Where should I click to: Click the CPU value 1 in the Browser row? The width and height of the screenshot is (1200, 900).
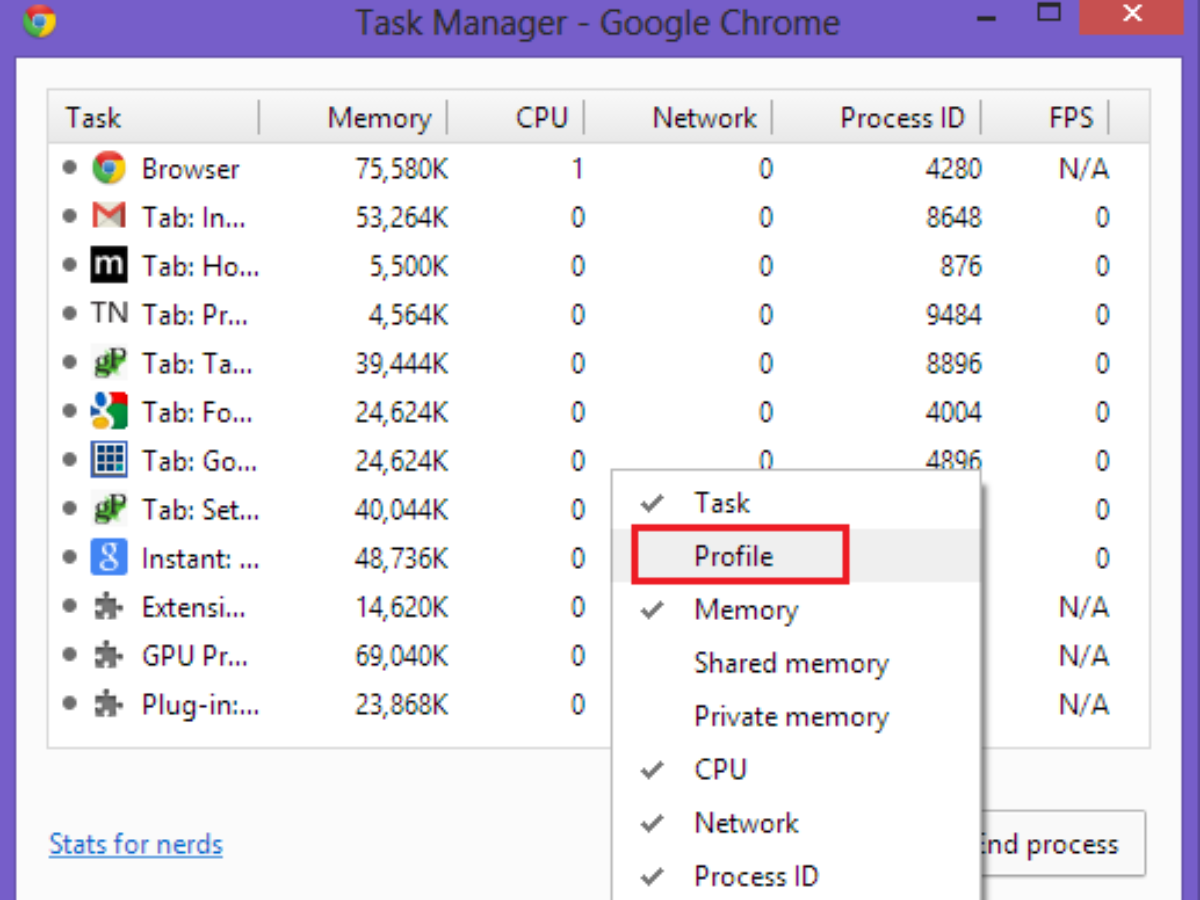pos(577,169)
